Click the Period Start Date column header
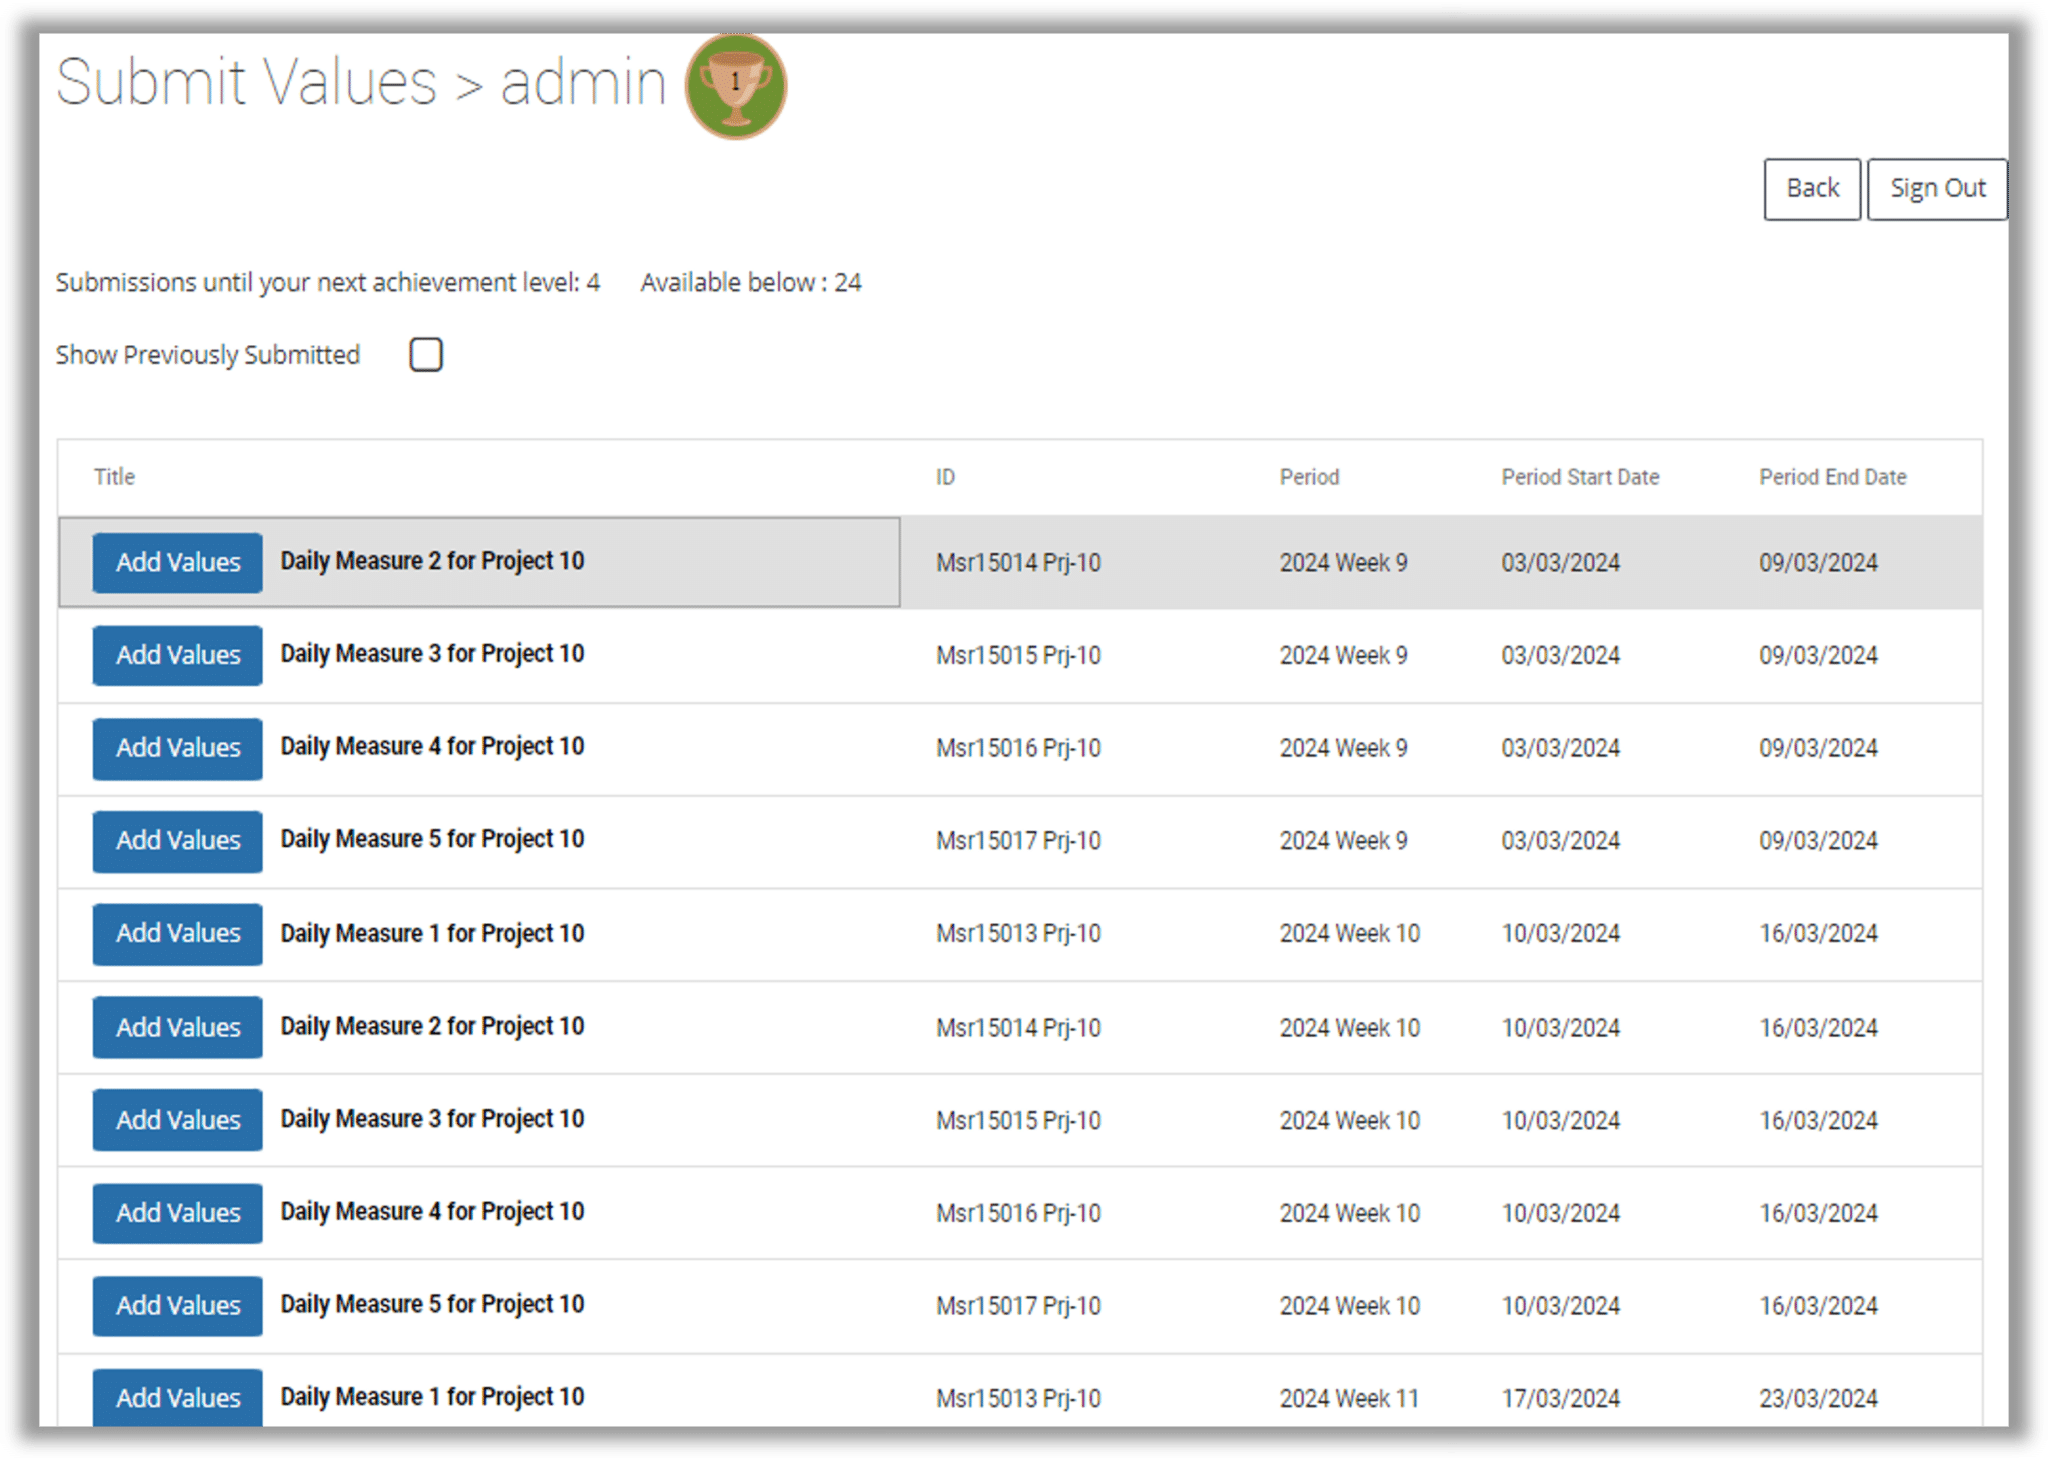2048x1460 pixels. click(1580, 477)
